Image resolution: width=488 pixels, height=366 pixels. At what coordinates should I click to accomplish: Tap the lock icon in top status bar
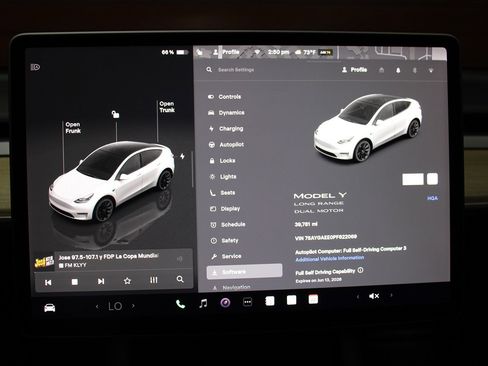point(199,52)
